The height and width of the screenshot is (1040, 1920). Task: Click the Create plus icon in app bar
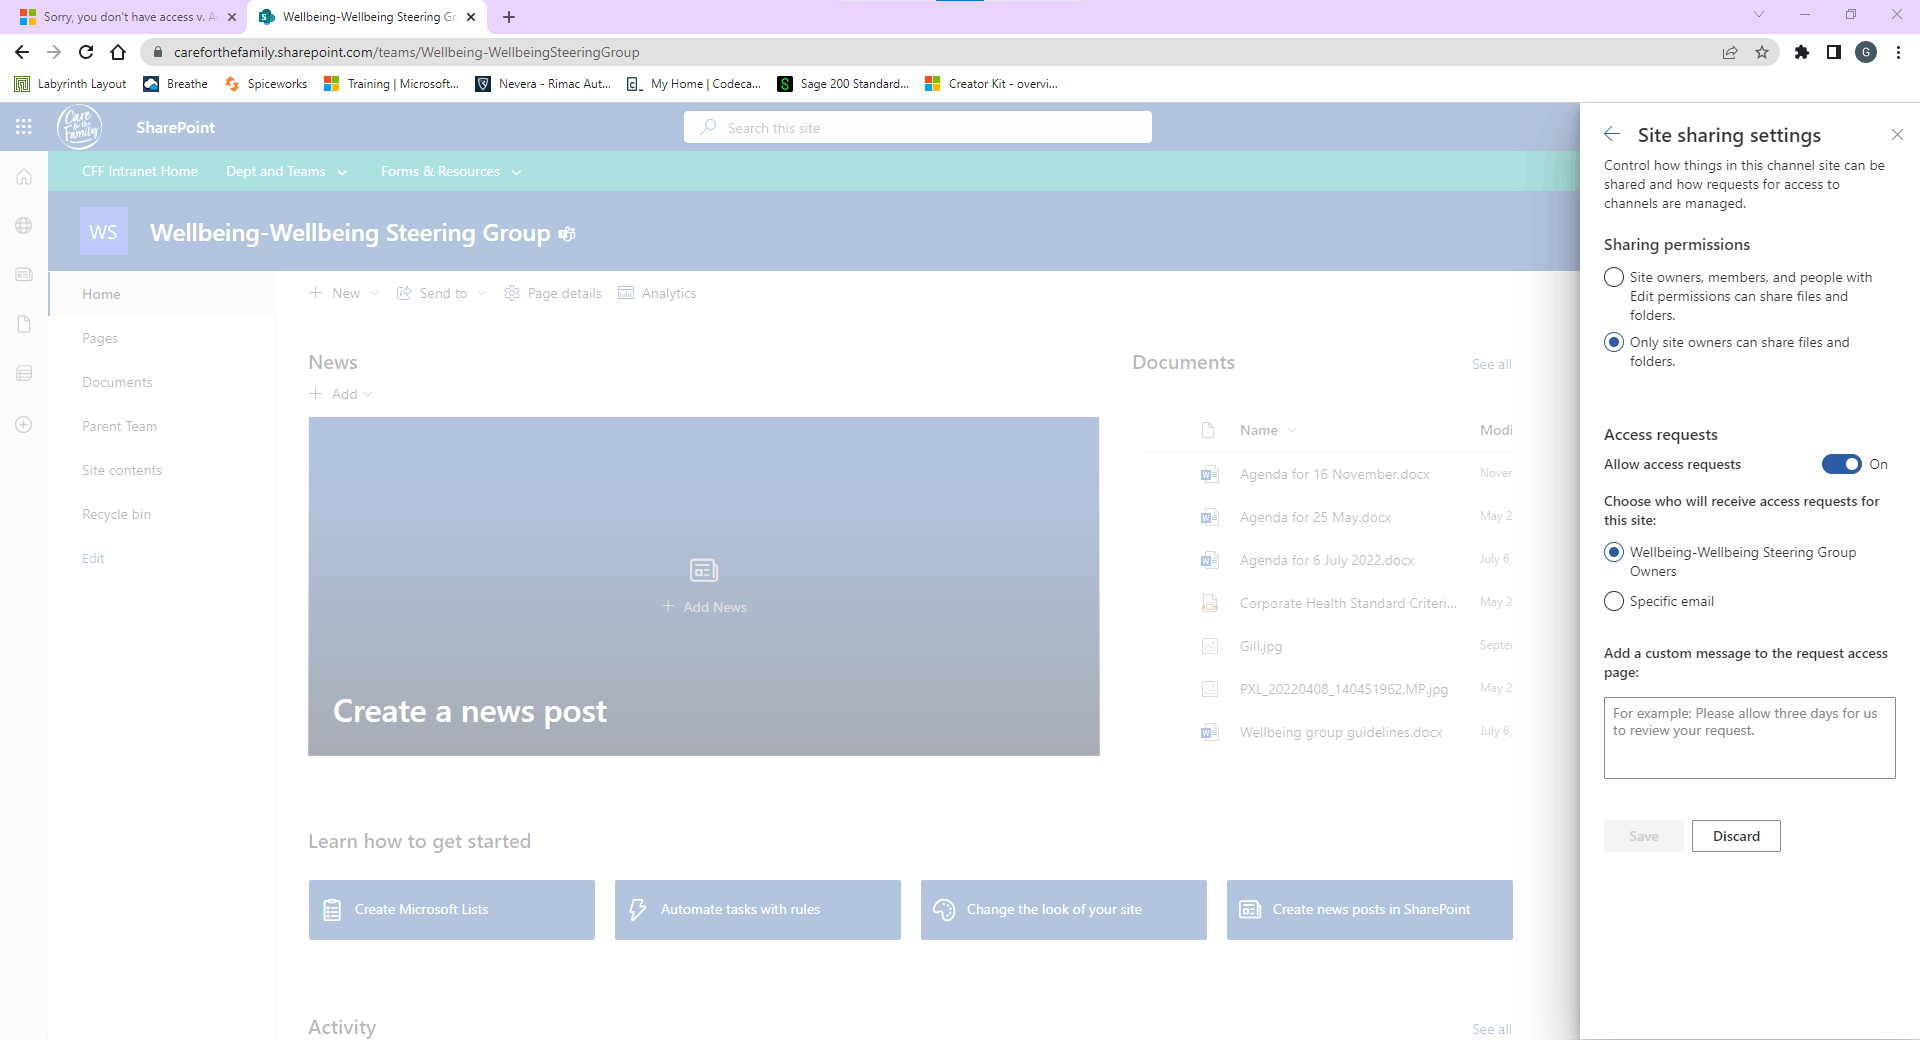(24, 424)
